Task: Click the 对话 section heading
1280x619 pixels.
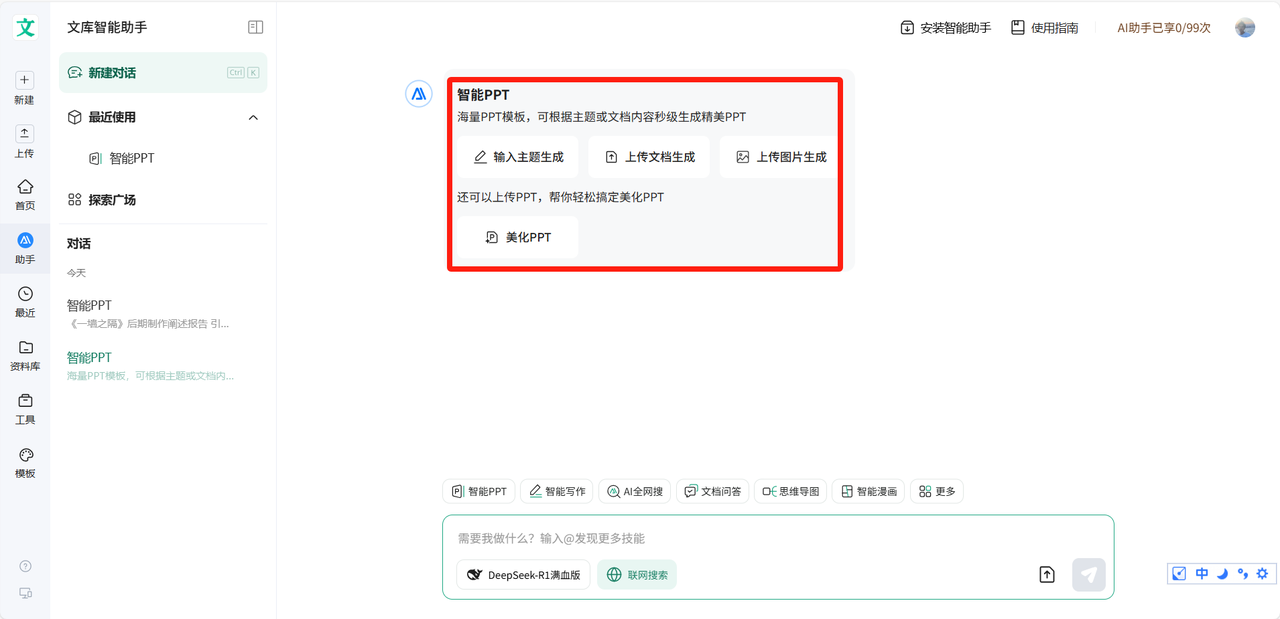Action: [x=79, y=244]
